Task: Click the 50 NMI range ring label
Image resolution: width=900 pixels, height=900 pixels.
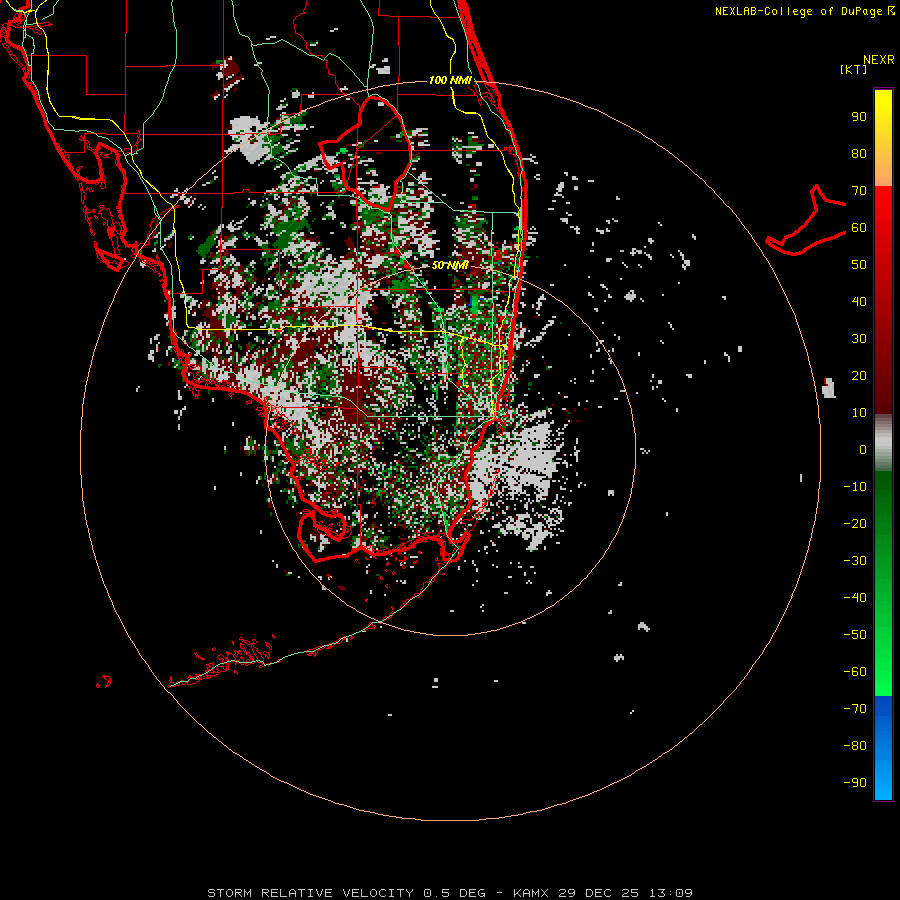Action: (x=450, y=265)
